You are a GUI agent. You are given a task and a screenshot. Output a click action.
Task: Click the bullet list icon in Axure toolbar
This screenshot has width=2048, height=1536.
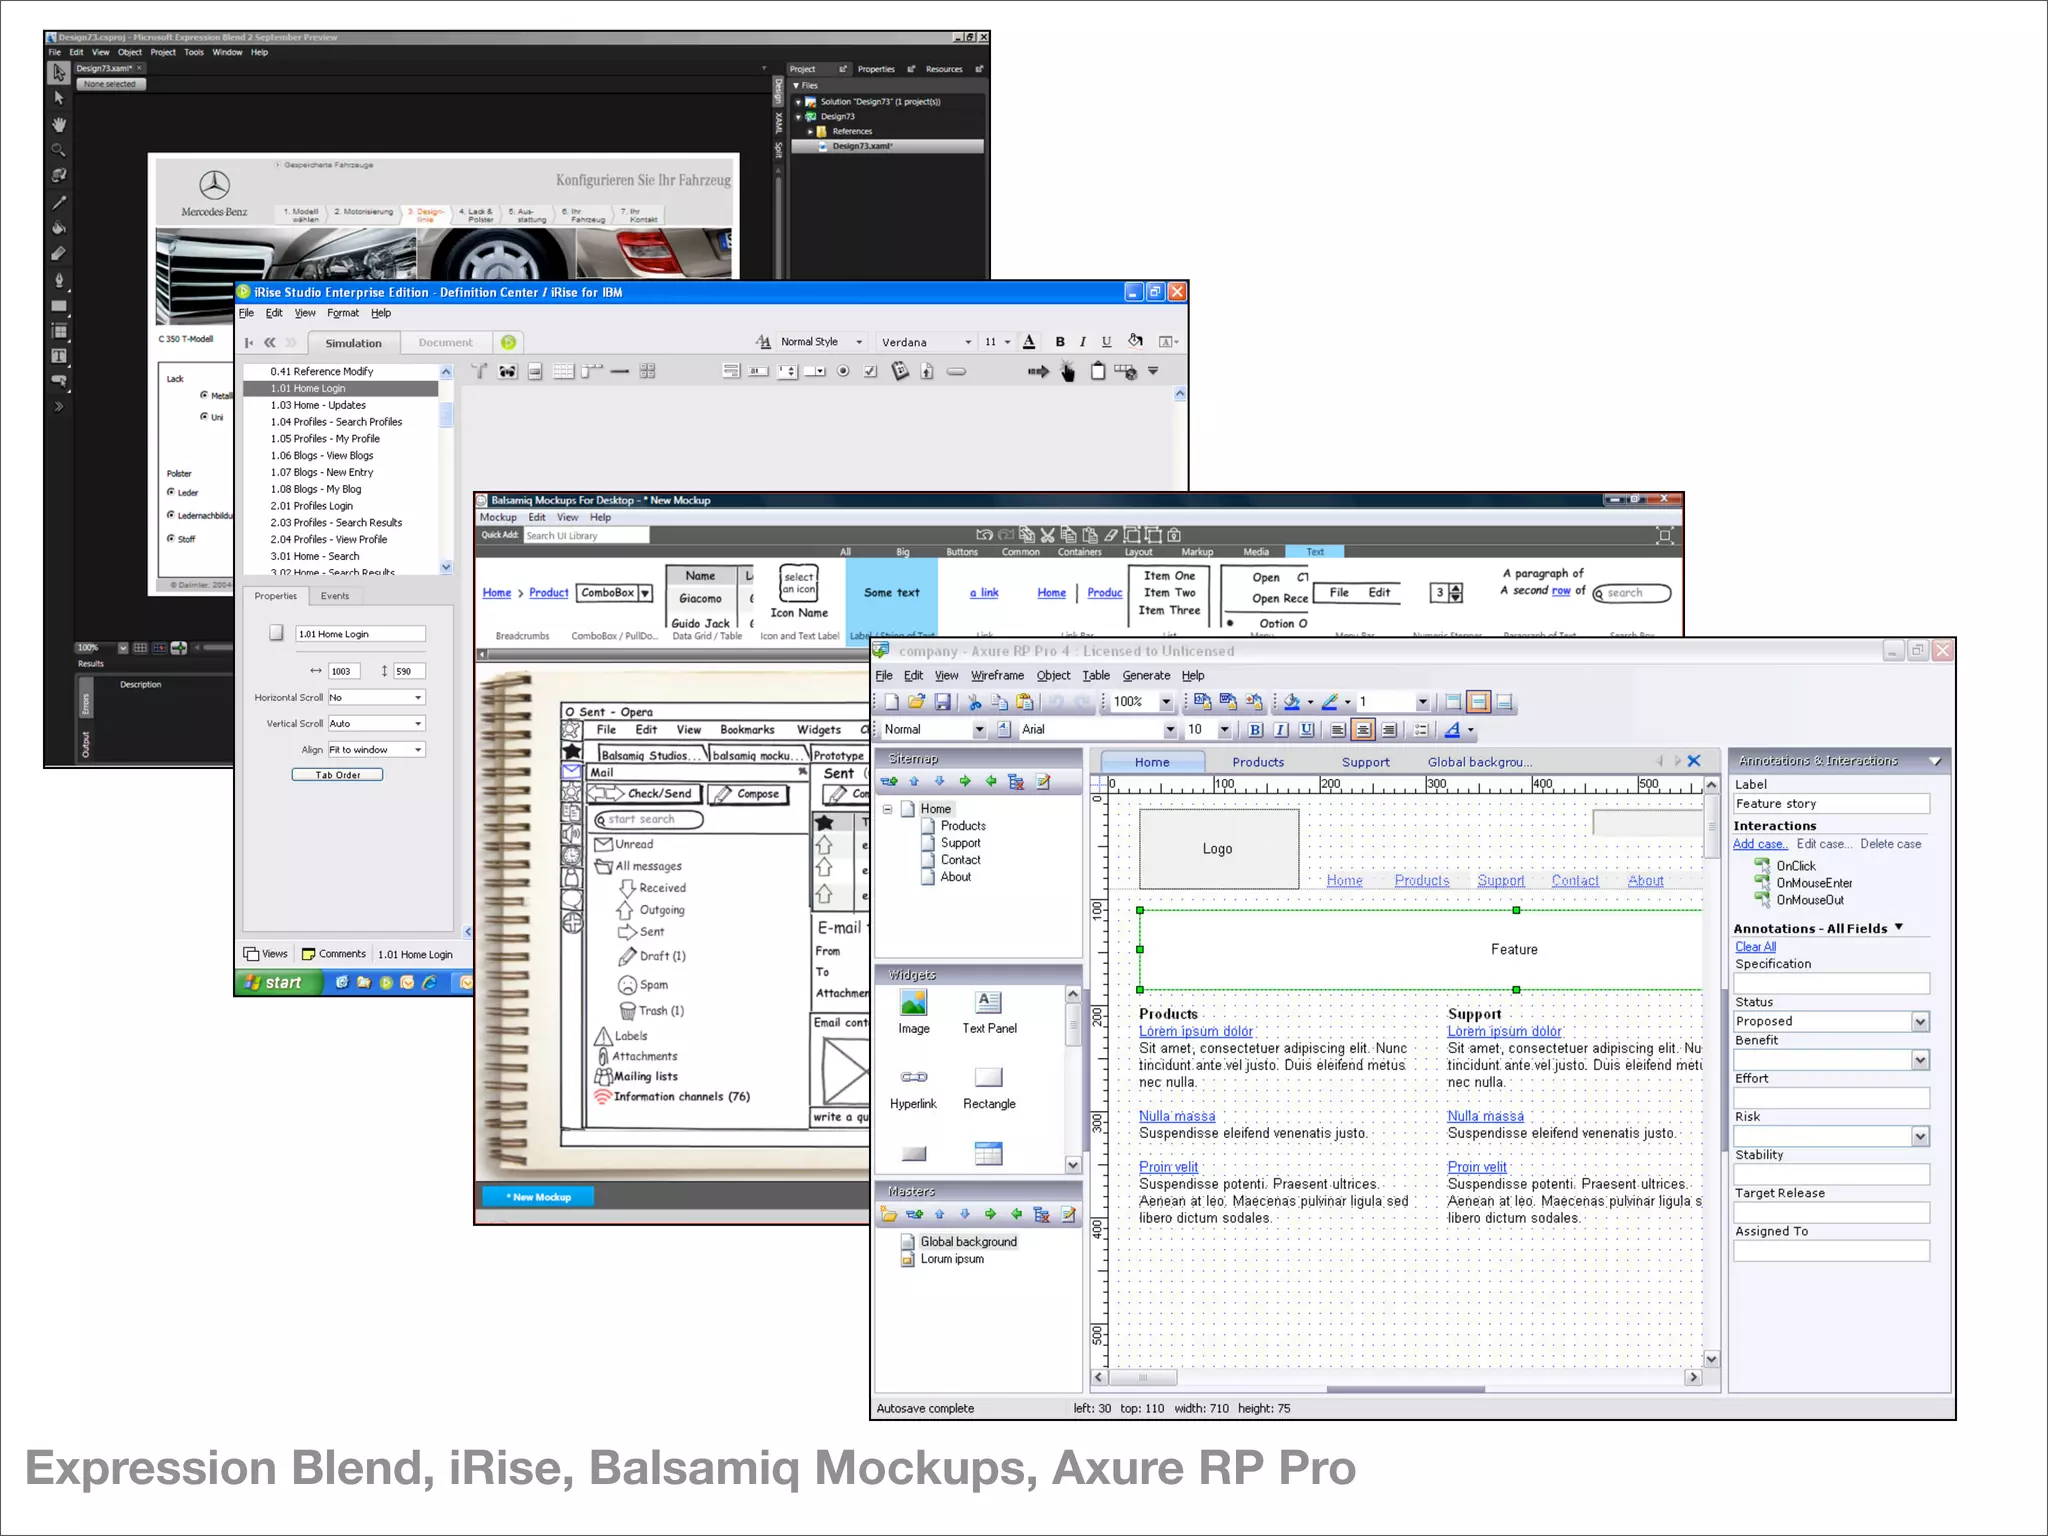point(1421,730)
